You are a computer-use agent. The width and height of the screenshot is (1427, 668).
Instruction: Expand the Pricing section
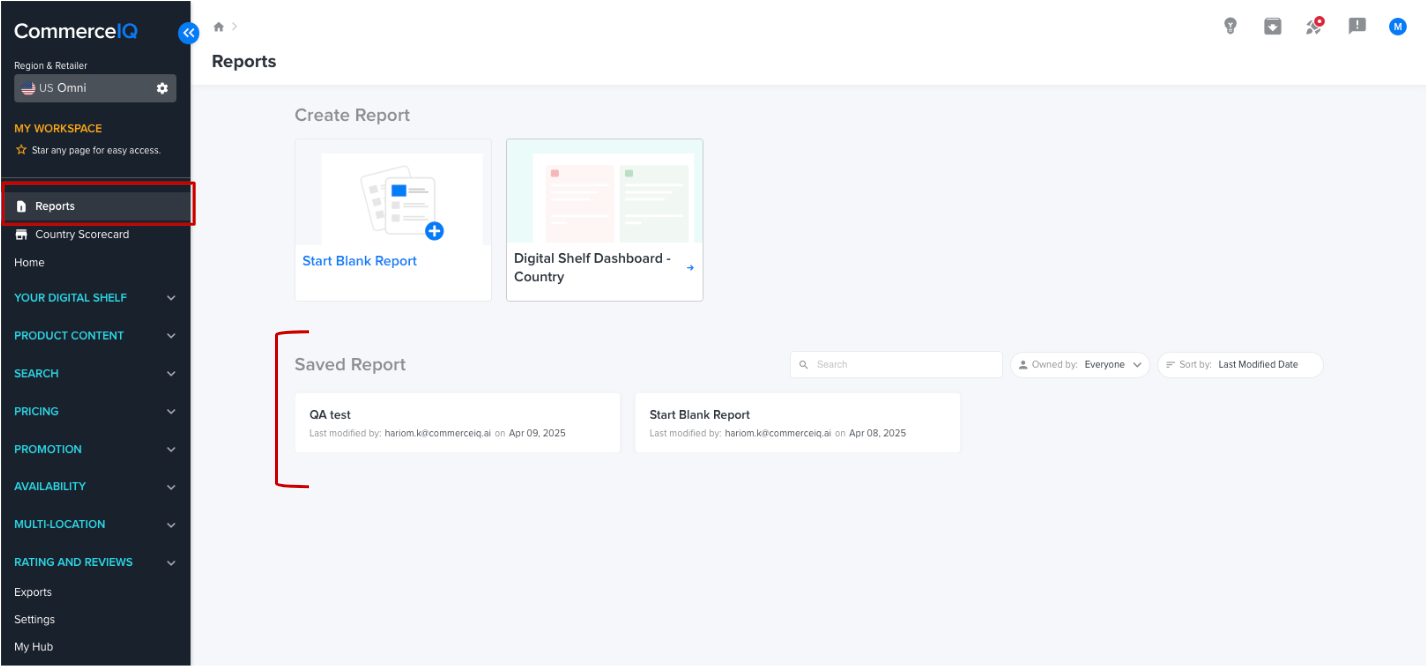pos(95,411)
